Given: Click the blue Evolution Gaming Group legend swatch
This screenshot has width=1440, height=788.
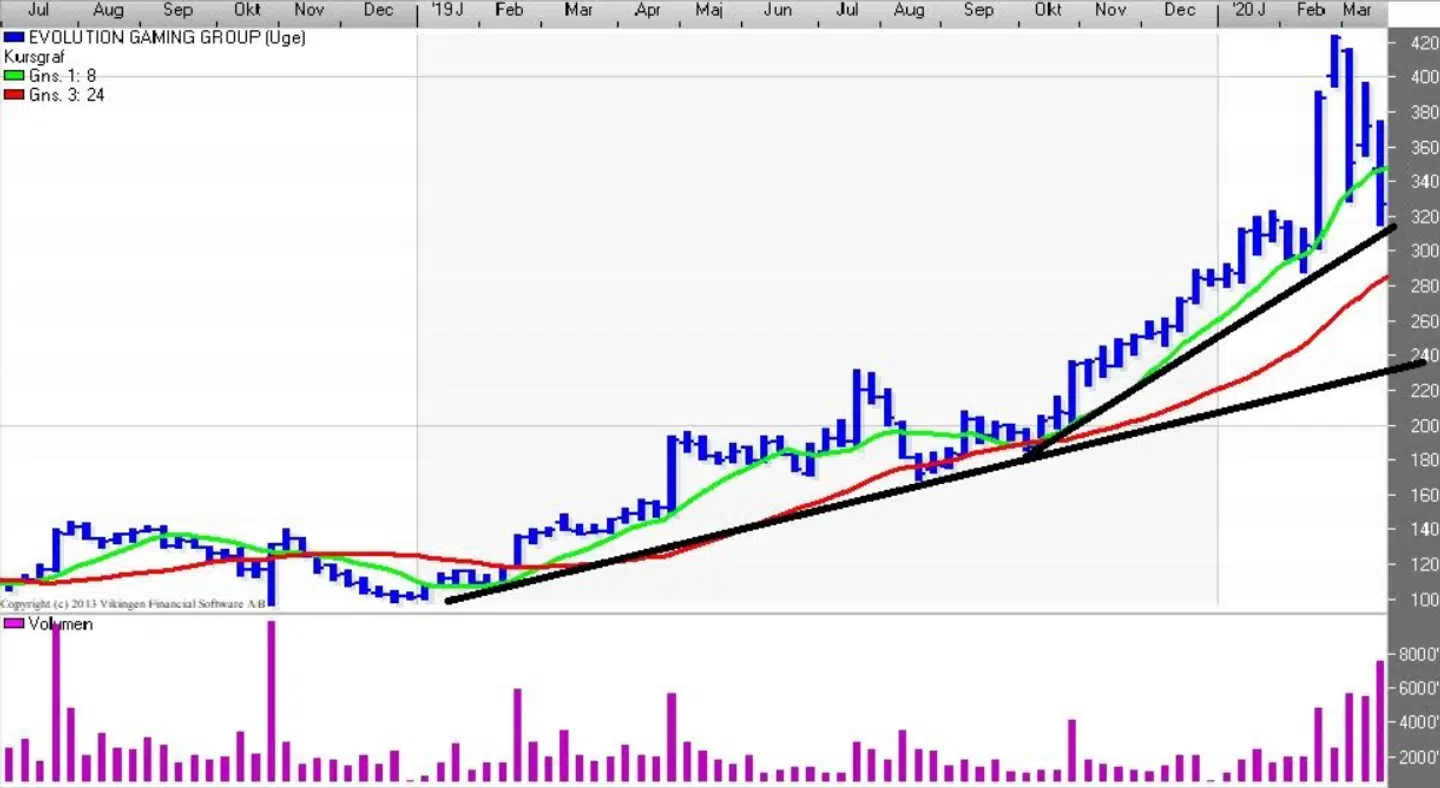Looking at the screenshot, I should [x=14, y=38].
